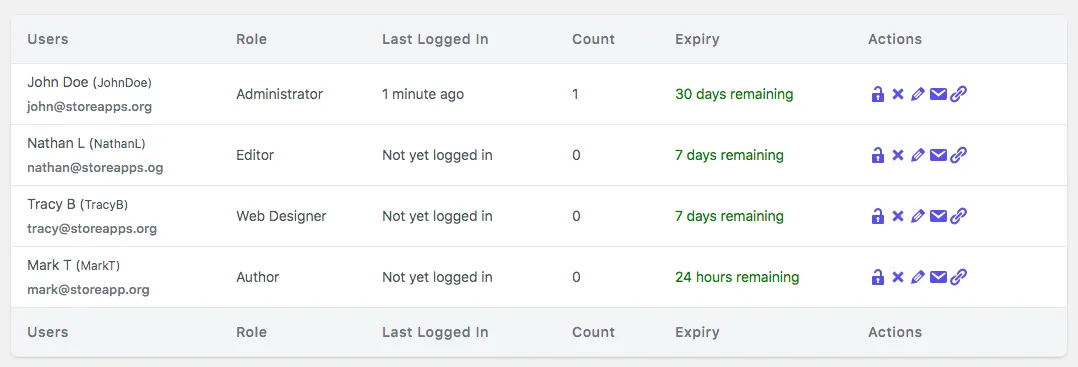Click the Users column header at top
1078x367 pixels.
click(47, 39)
